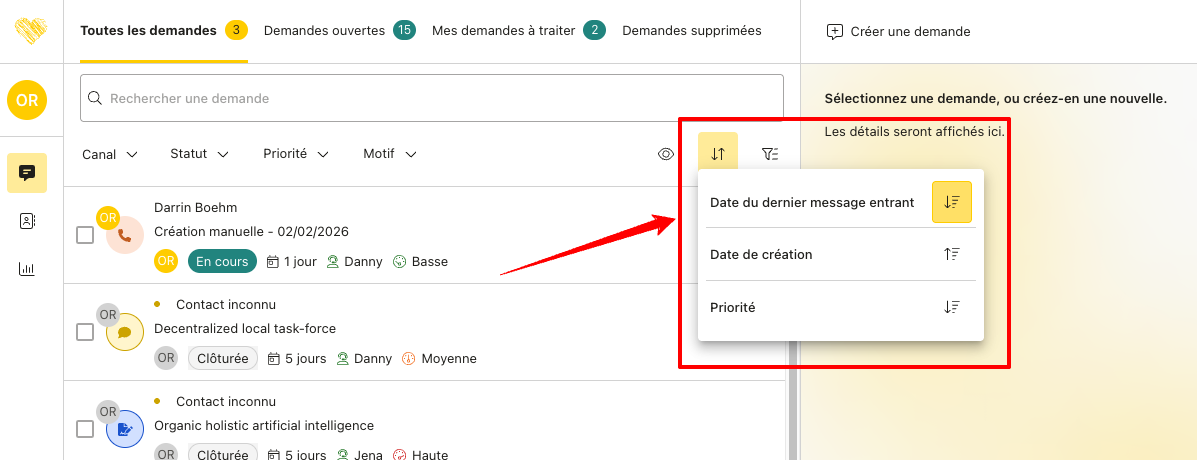Open the messages icon in sidebar
1197x460 pixels.
pos(27,173)
